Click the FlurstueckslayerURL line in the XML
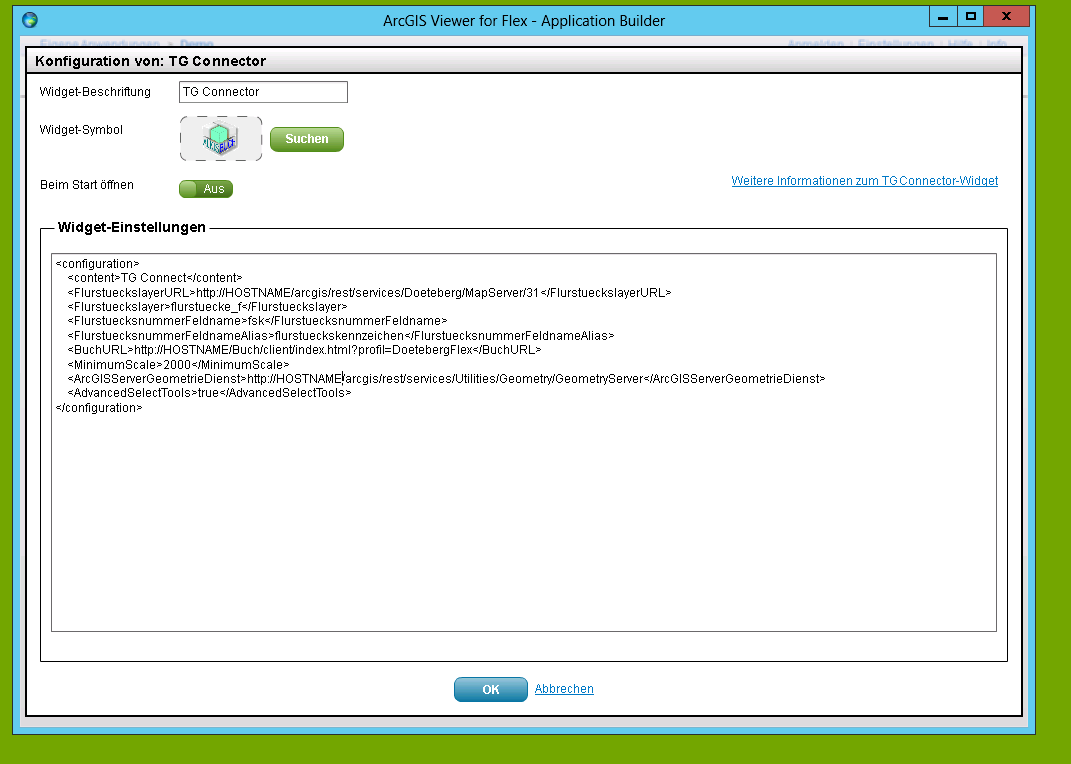 click(370, 292)
